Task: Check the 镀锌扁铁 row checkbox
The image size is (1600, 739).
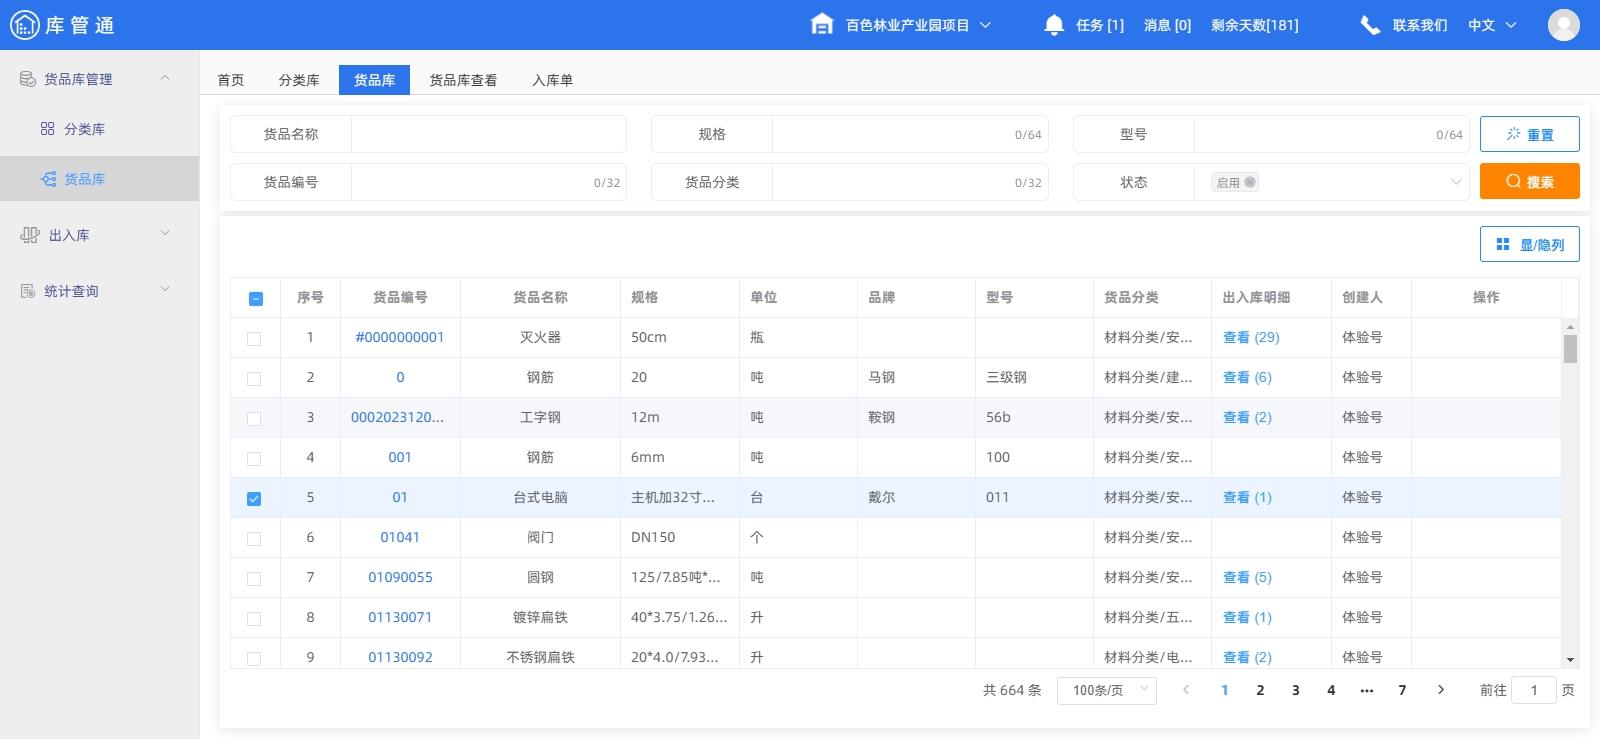Action: (254, 619)
